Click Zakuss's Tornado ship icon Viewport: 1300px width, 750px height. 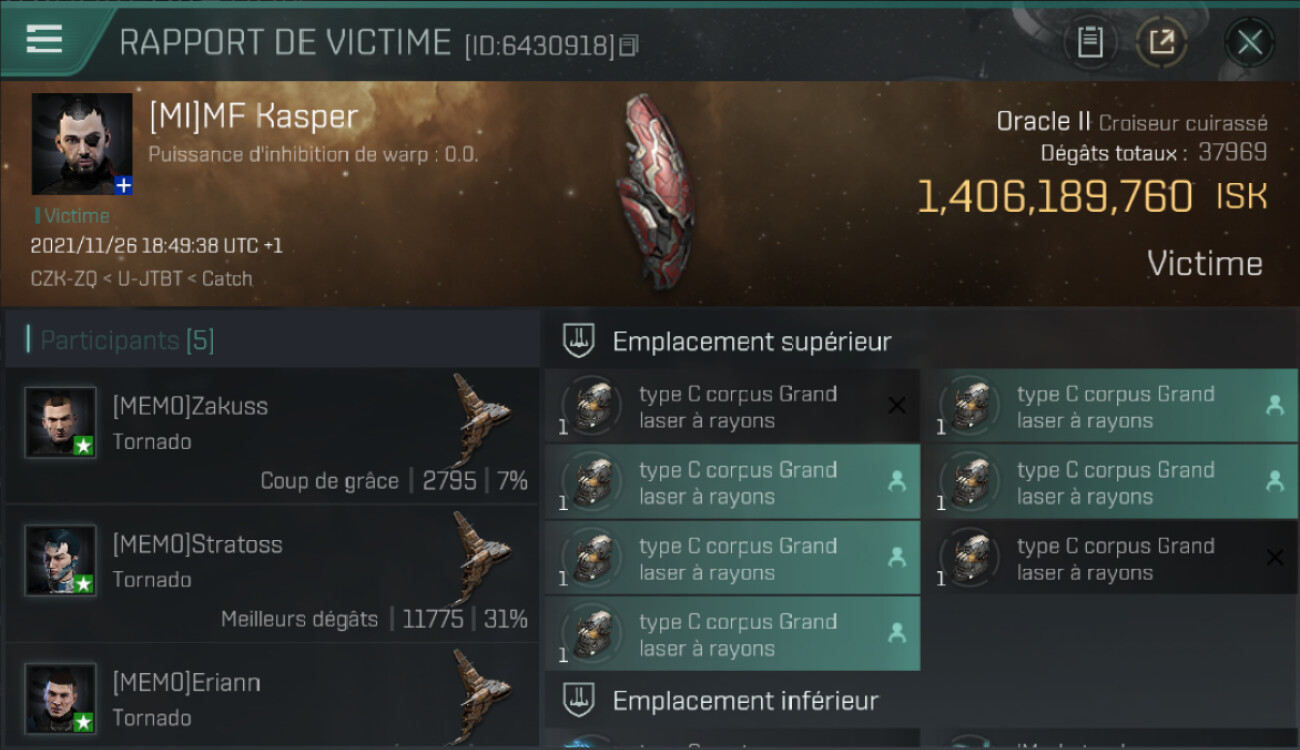pos(480,407)
